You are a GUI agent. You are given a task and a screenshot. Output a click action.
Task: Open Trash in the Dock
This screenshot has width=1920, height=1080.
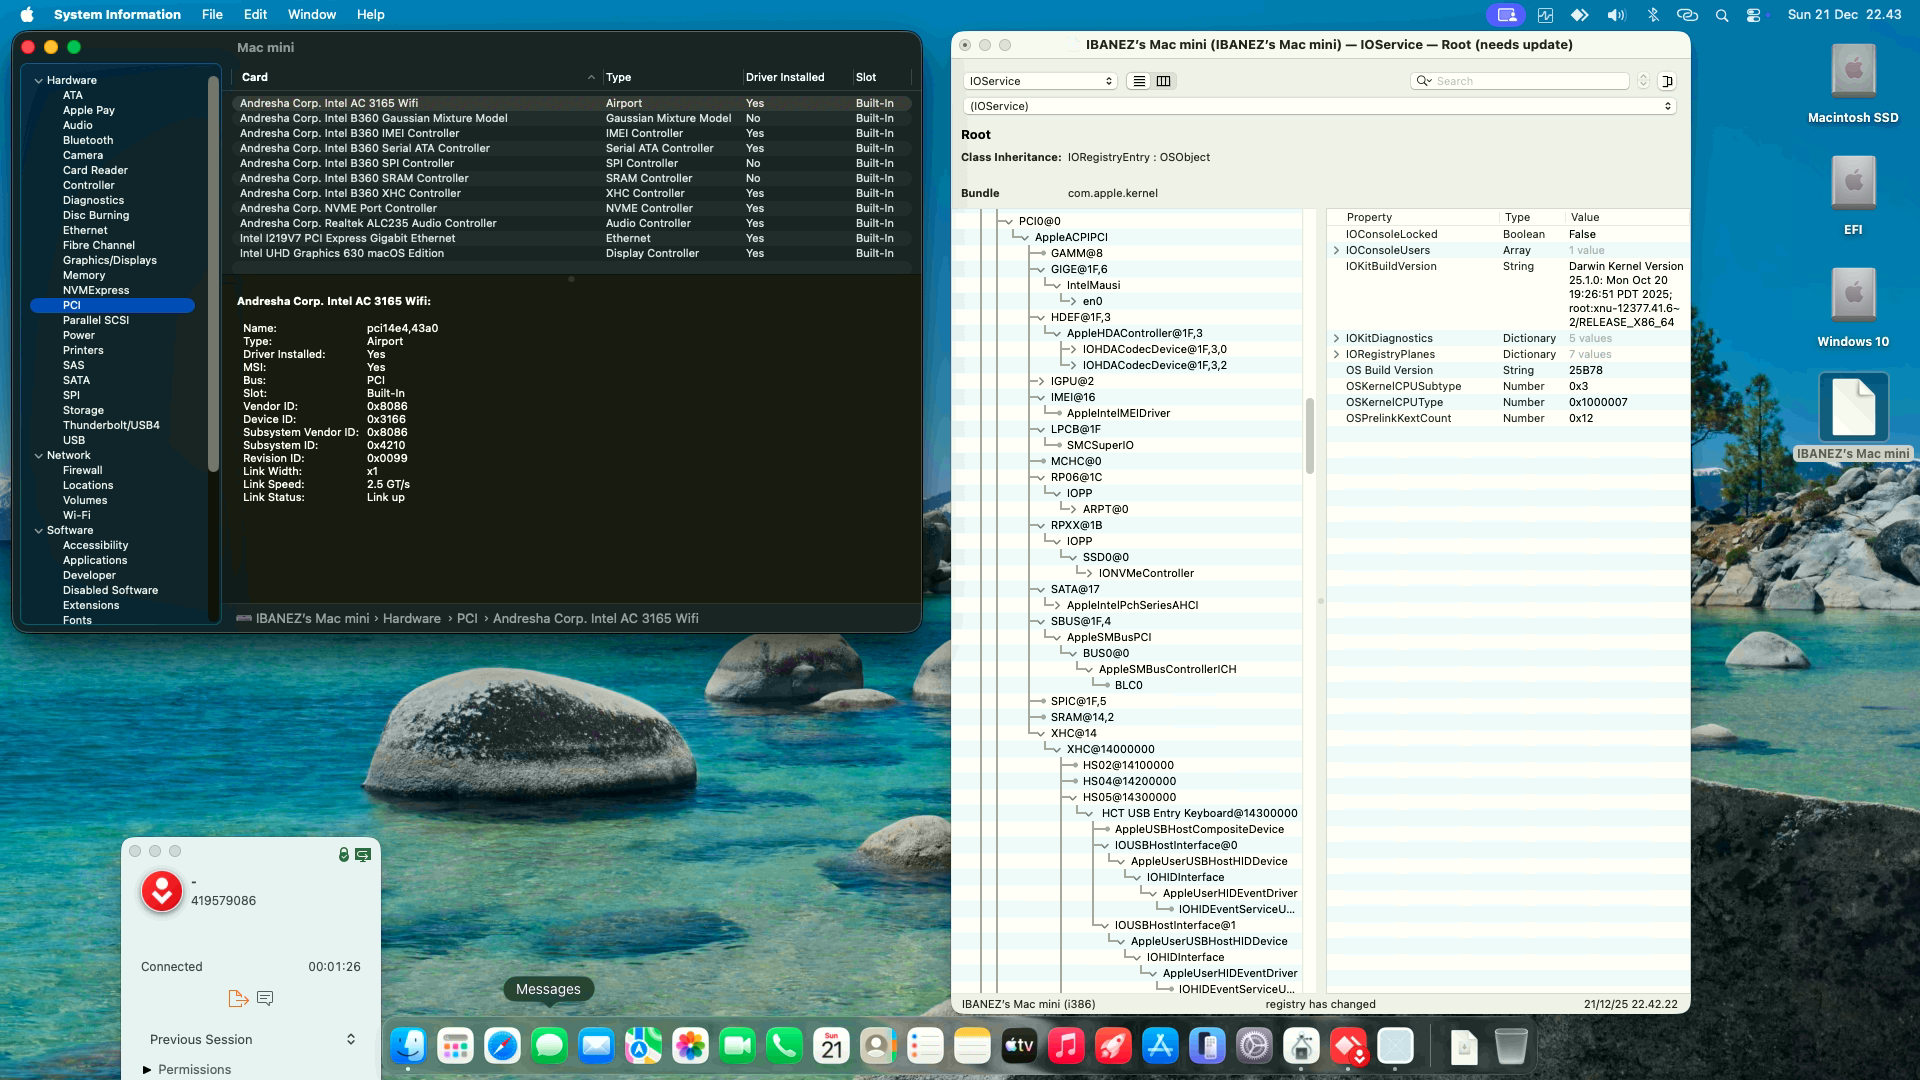1511,1046
